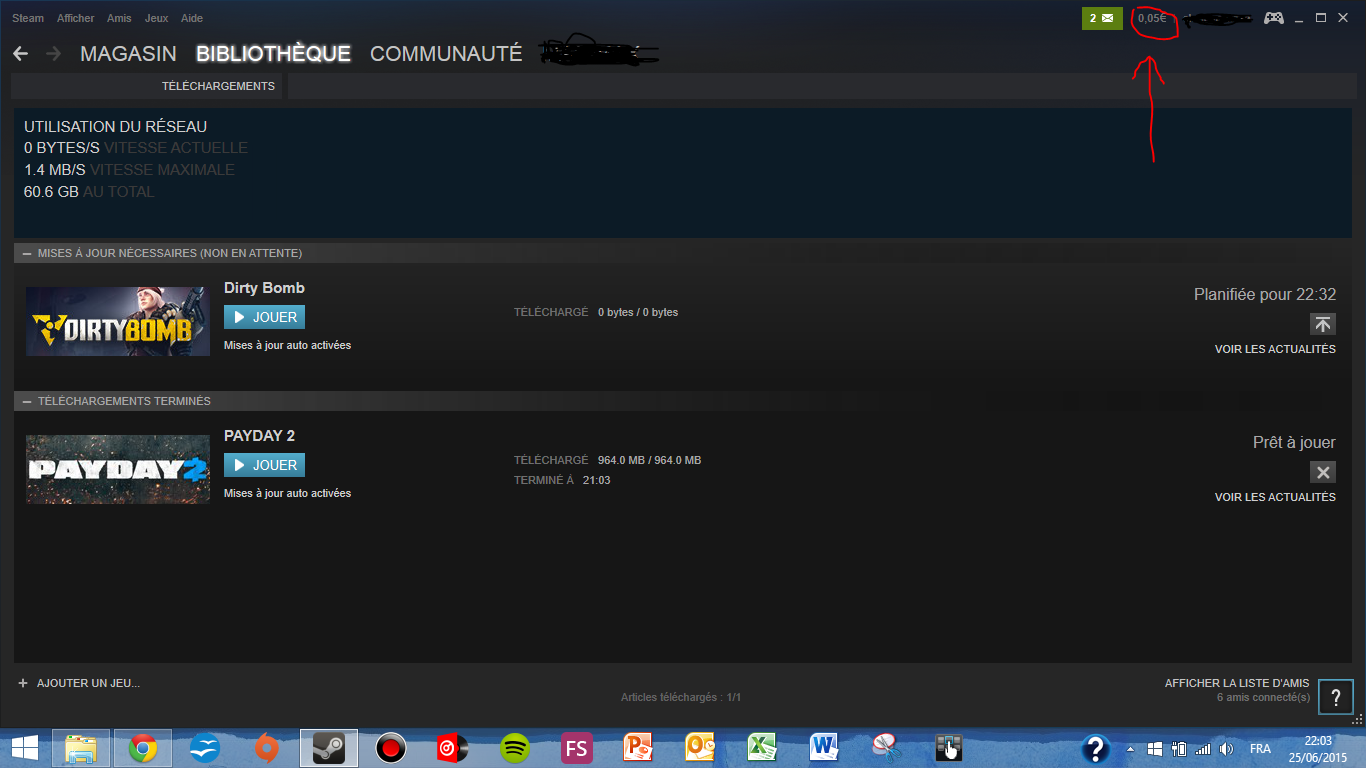This screenshot has height=768, width=1366.
Task: Open the volume control in system tray
Action: [1226, 748]
